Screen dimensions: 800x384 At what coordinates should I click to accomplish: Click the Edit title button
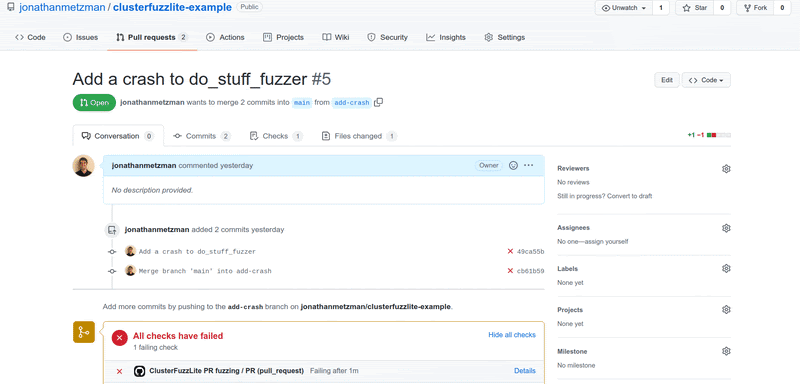coord(667,80)
